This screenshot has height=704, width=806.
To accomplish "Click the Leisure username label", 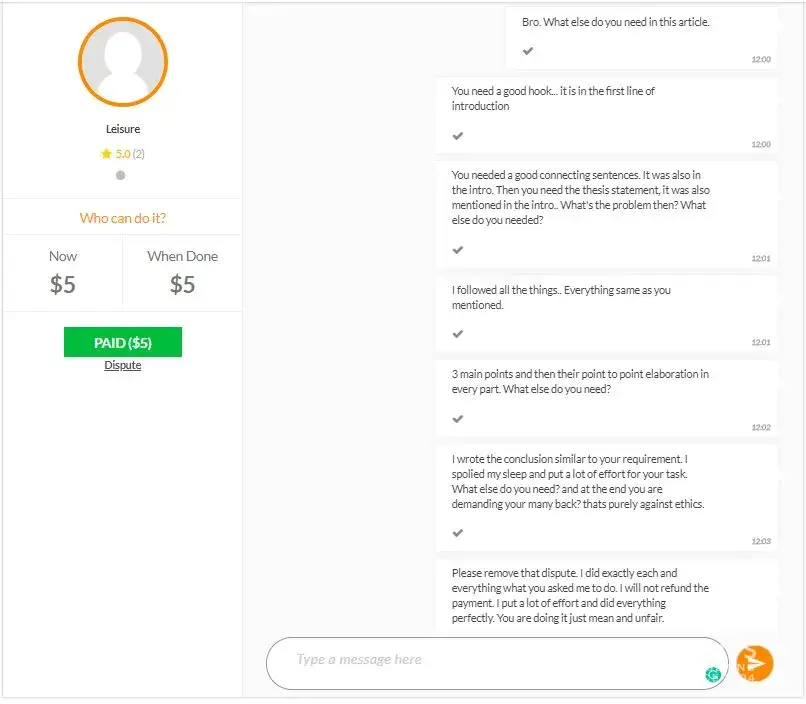I will pos(123,129).
